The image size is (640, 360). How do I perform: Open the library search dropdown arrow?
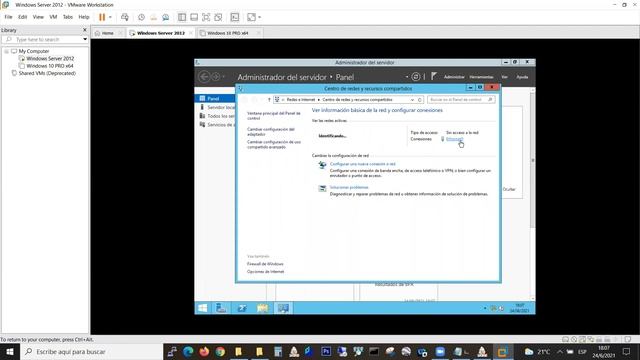point(85,40)
